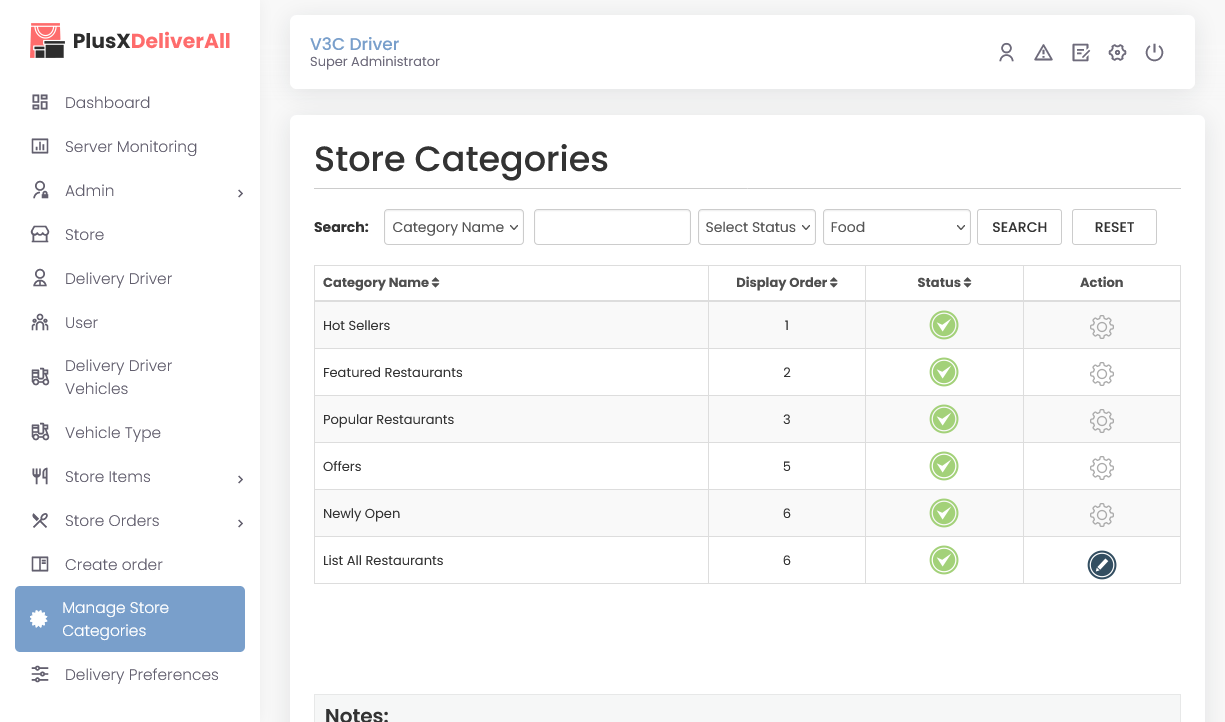Open gear action for Featured Restaurants
This screenshot has height=722, width=1225.
[x=1101, y=374]
